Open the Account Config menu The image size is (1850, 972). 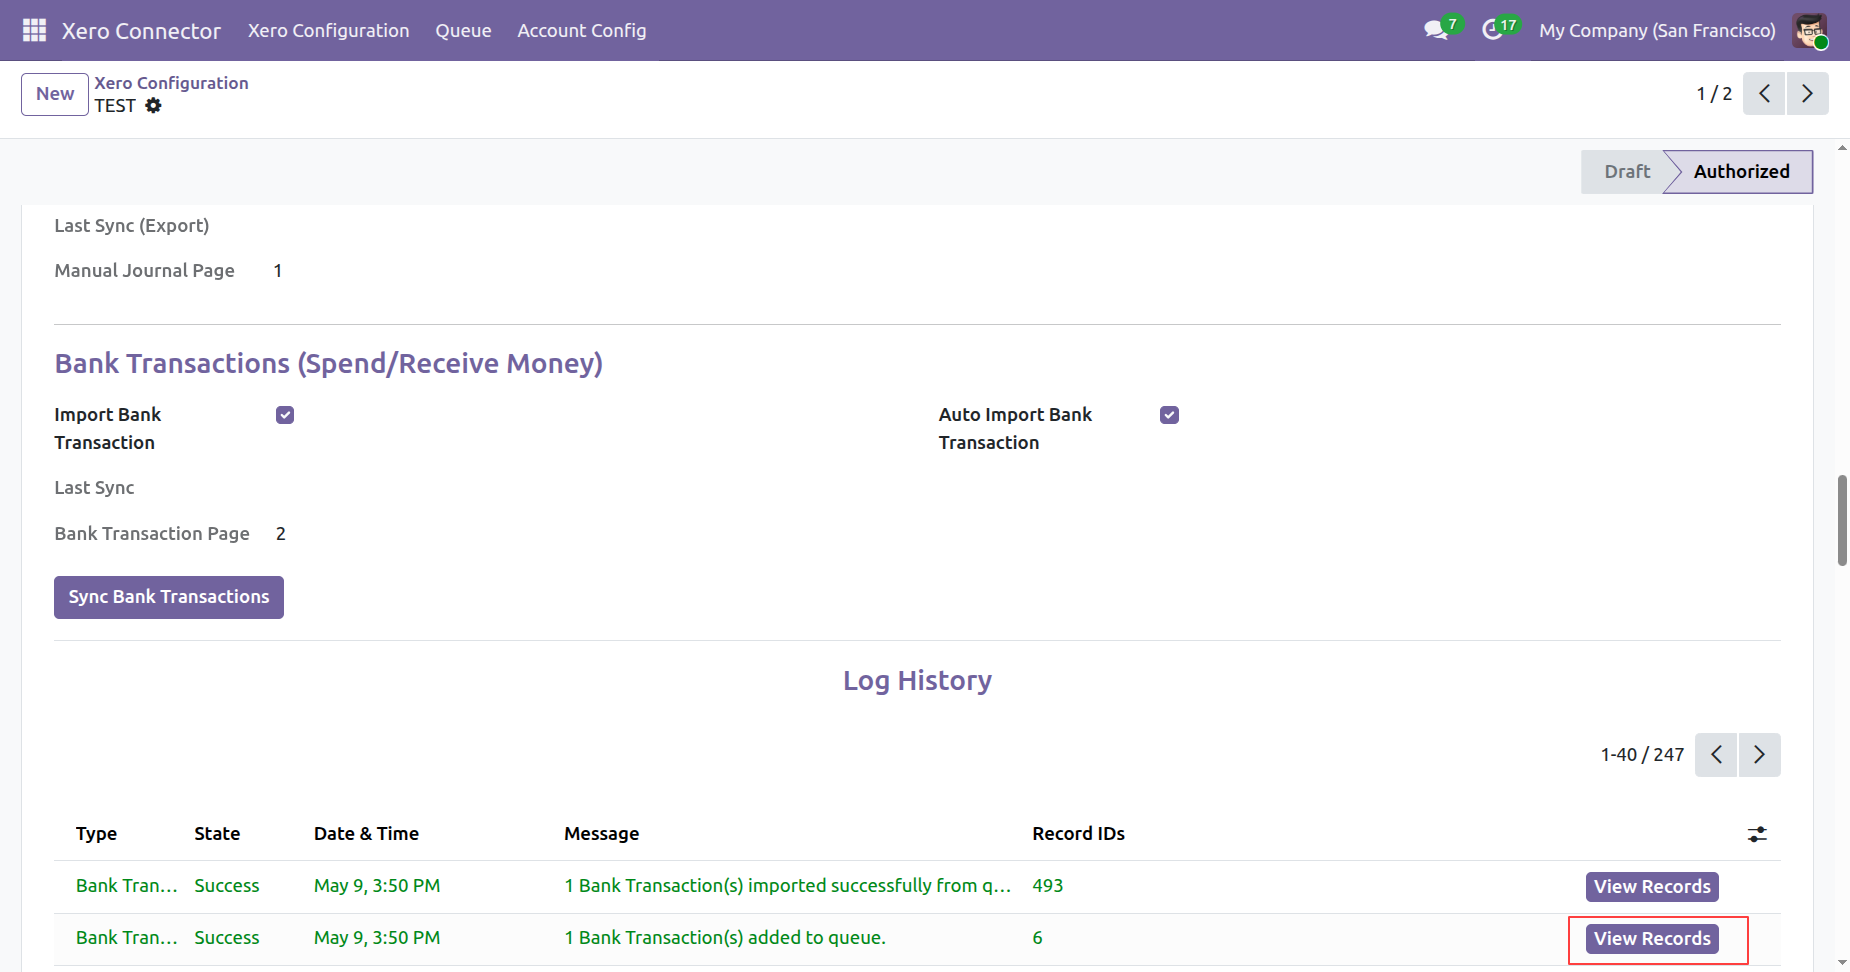click(x=582, y=30)
